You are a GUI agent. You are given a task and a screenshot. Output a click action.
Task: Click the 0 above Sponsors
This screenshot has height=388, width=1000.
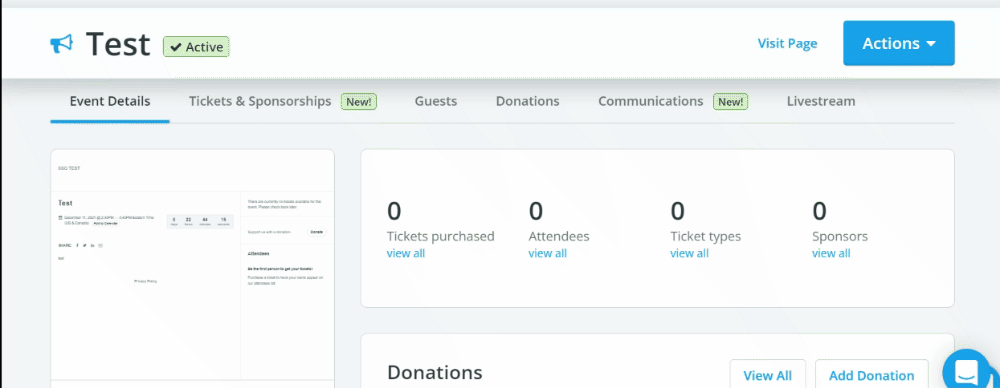click(x=820, y=211)
